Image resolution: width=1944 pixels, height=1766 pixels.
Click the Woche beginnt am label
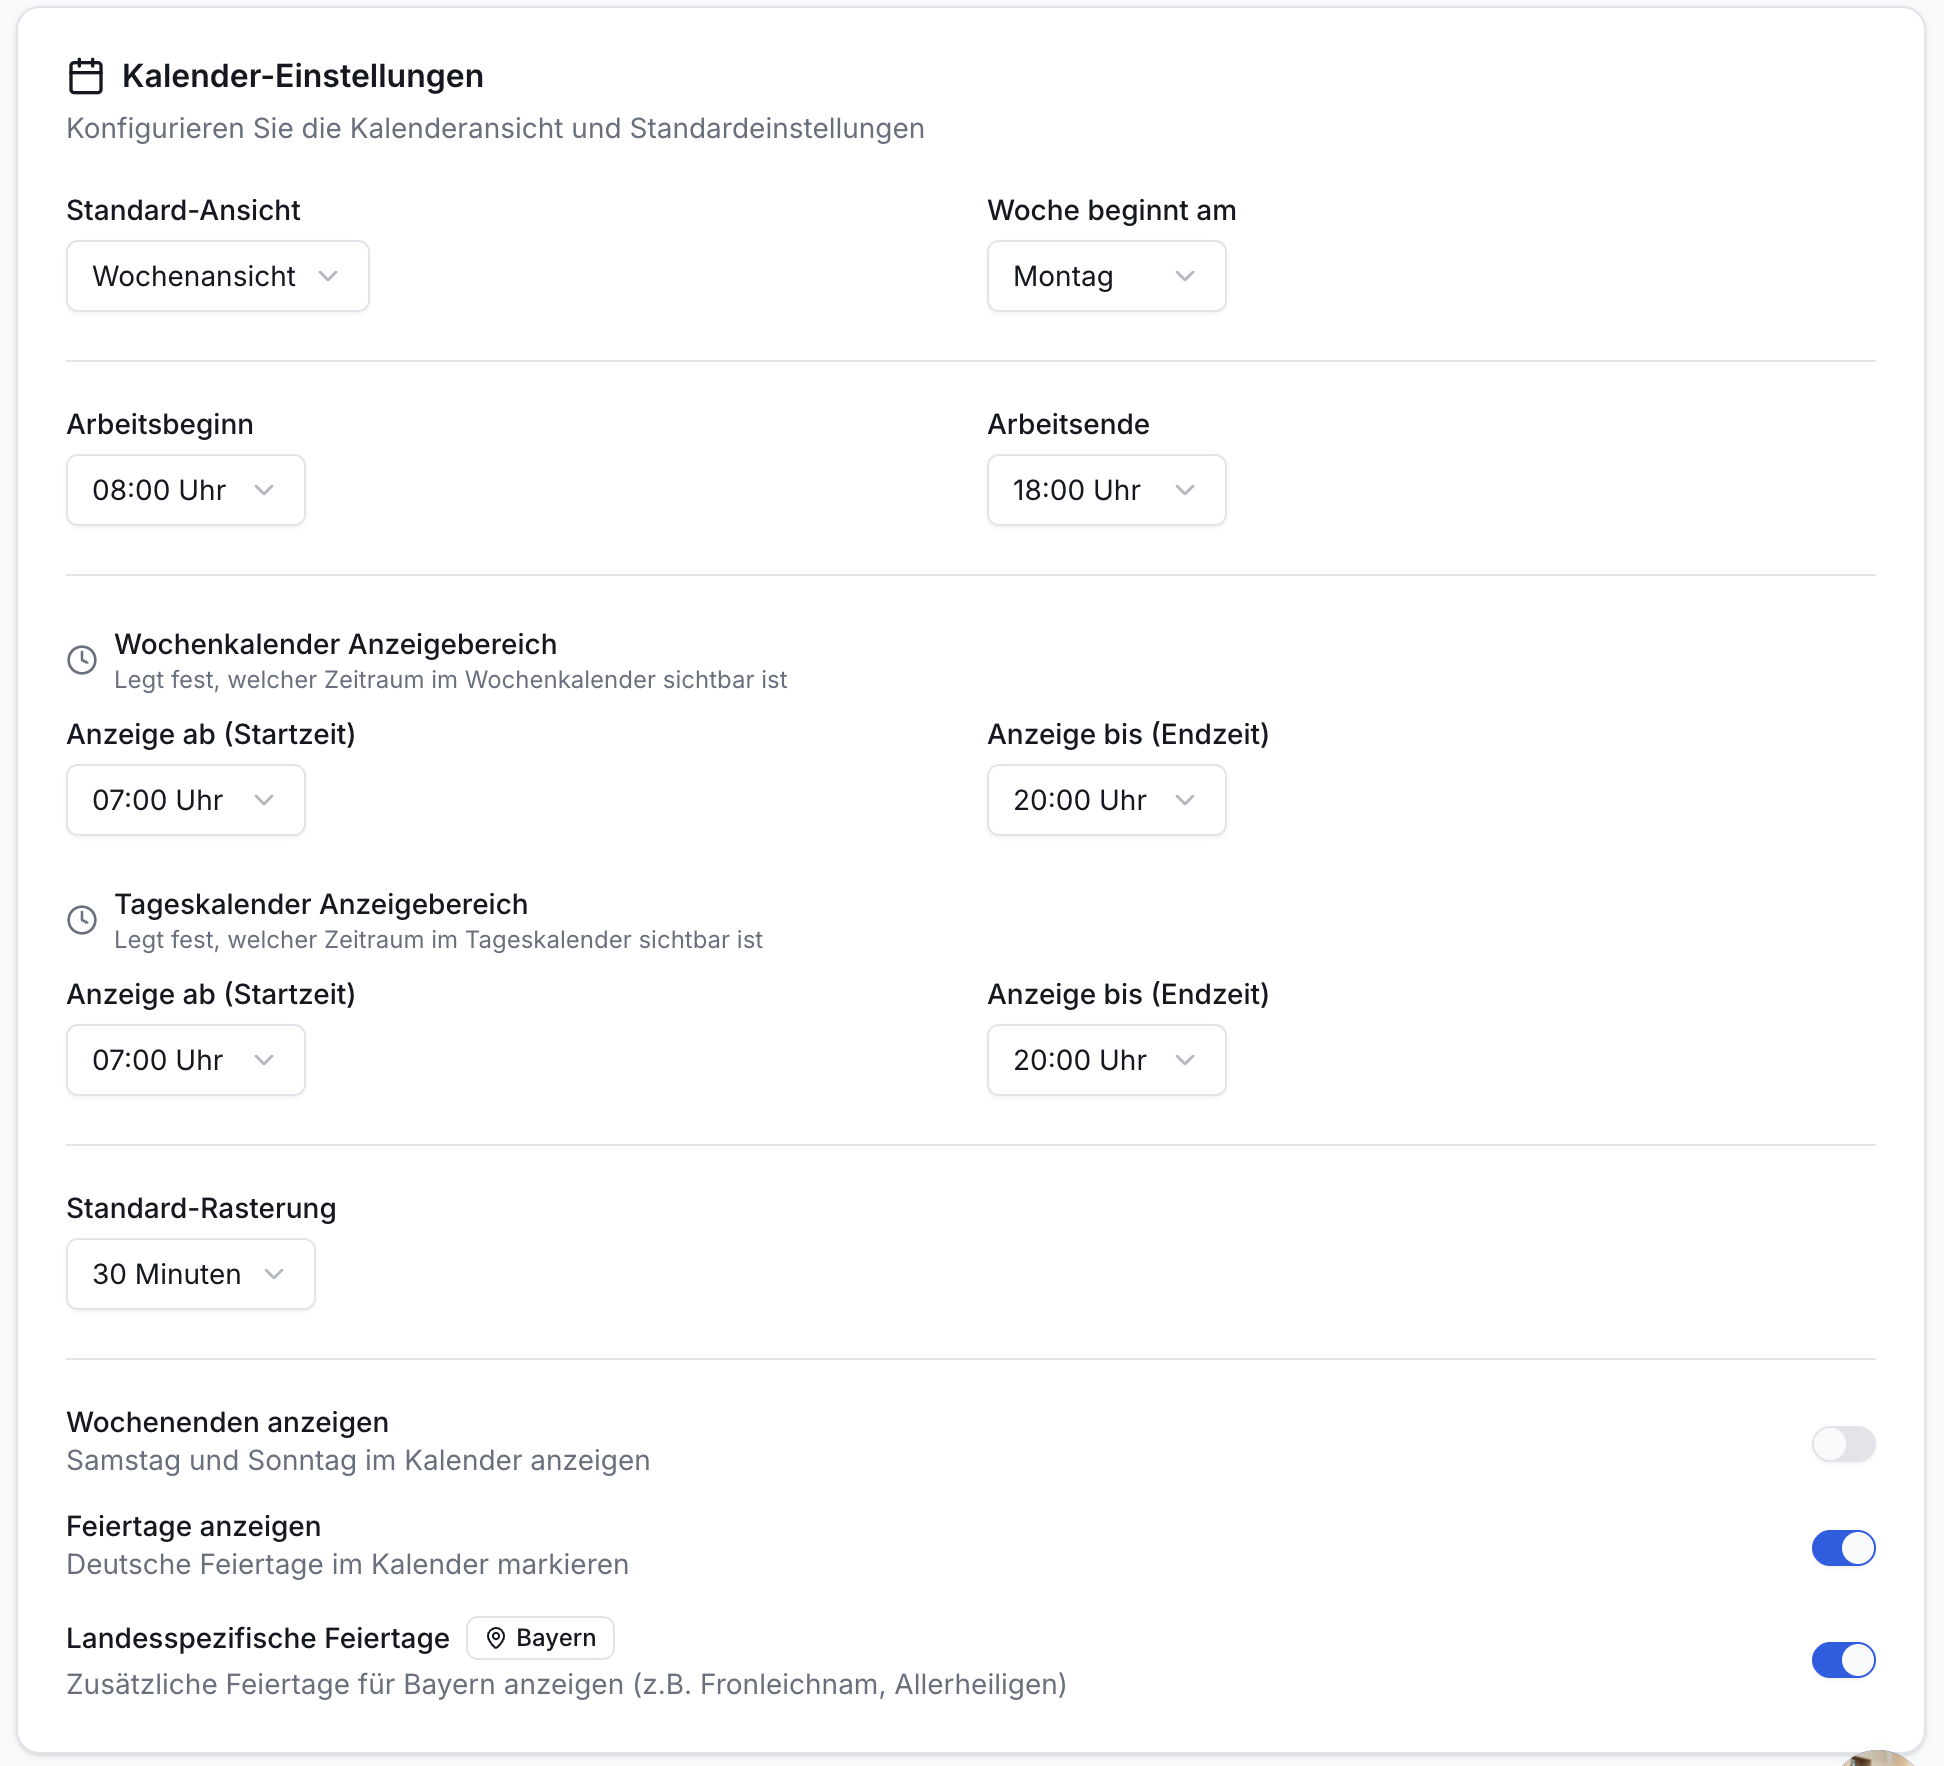tap(1112, 210)
